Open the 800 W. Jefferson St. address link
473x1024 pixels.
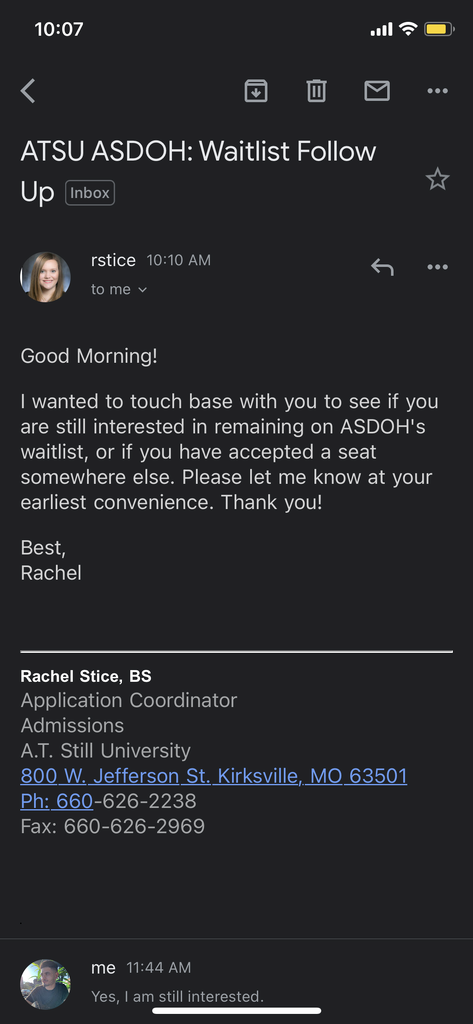tap(214, 776)
